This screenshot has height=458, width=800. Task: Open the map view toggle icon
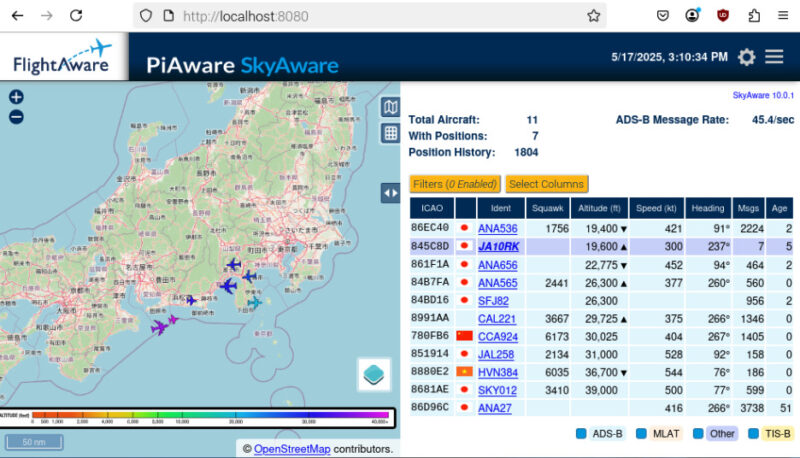(x=390, y=107)
